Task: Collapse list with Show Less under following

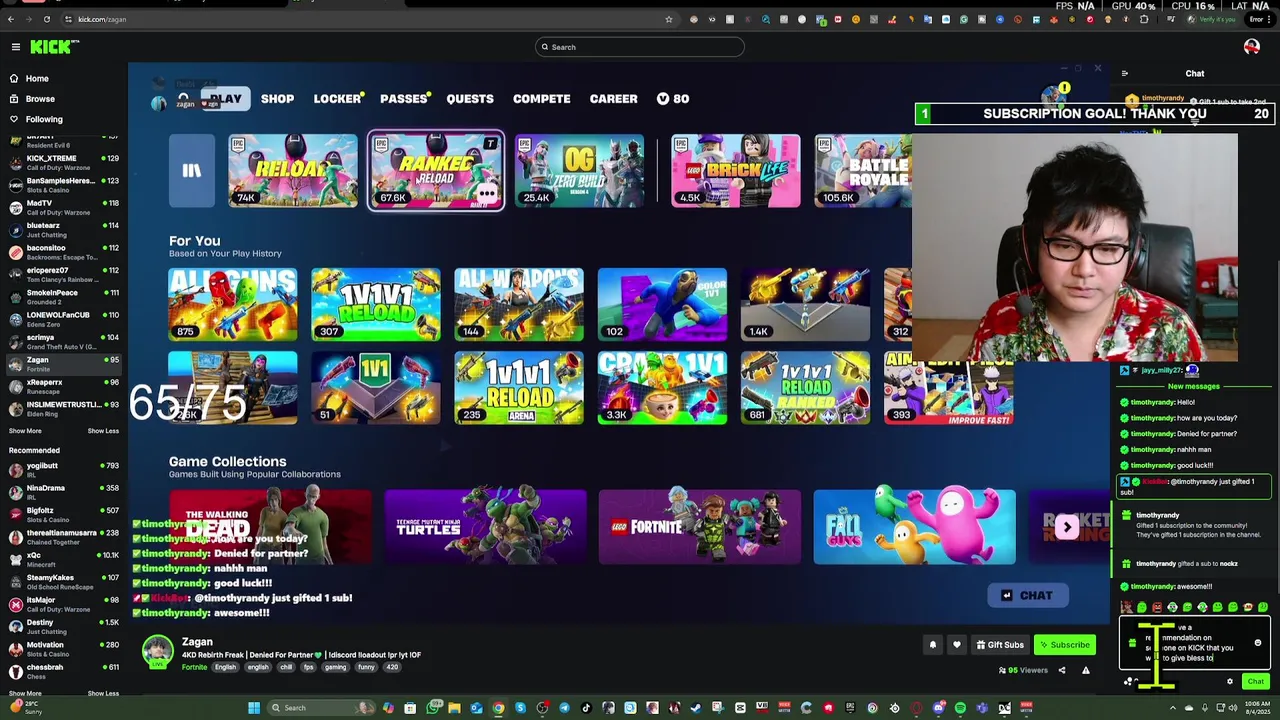Action: click(x=103, y=431)
